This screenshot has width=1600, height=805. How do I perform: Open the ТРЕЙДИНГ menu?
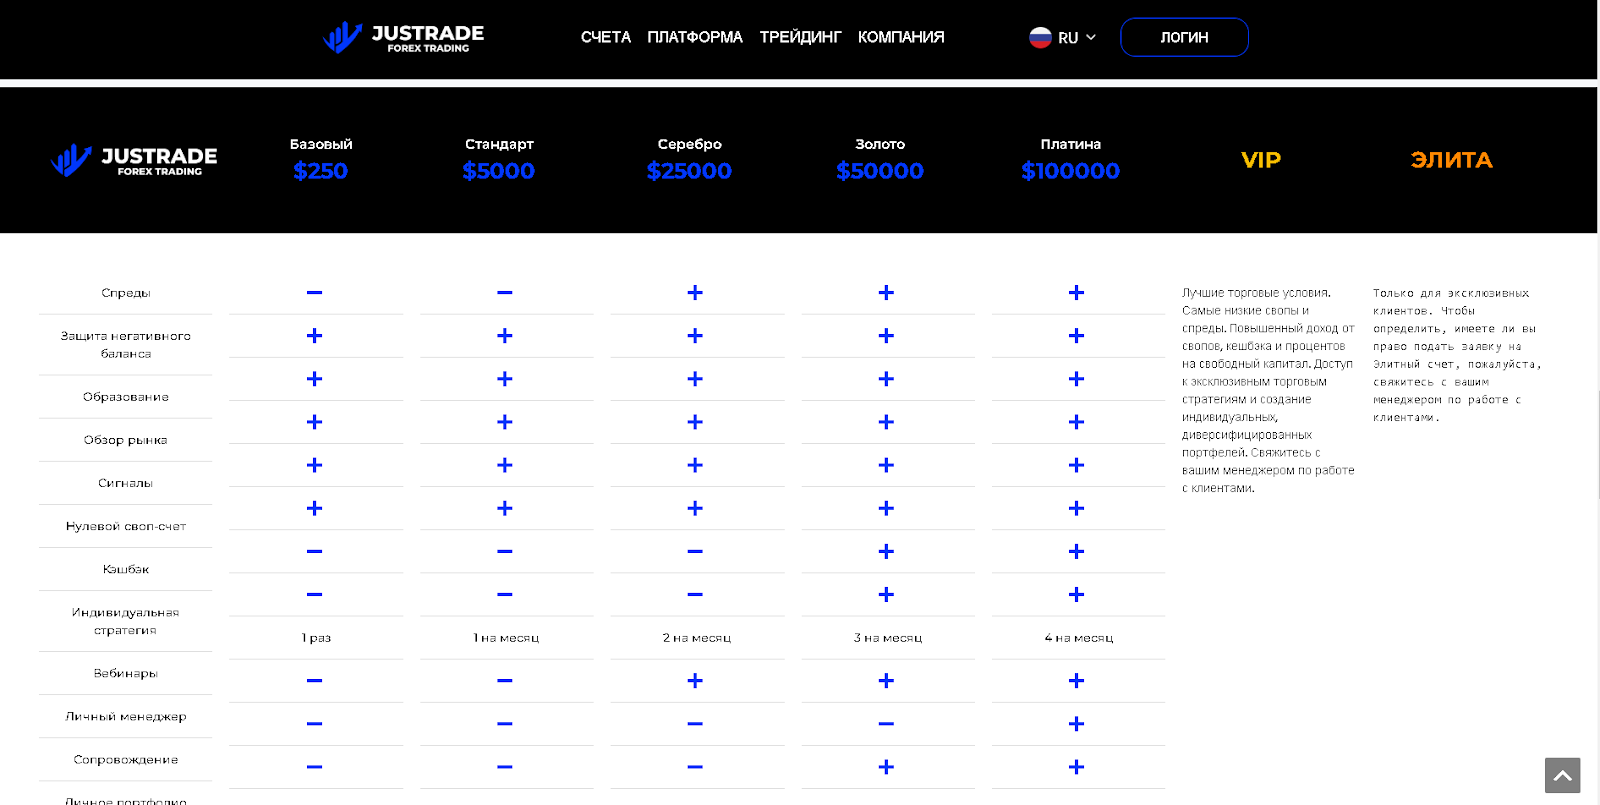(x=800, y=37)
